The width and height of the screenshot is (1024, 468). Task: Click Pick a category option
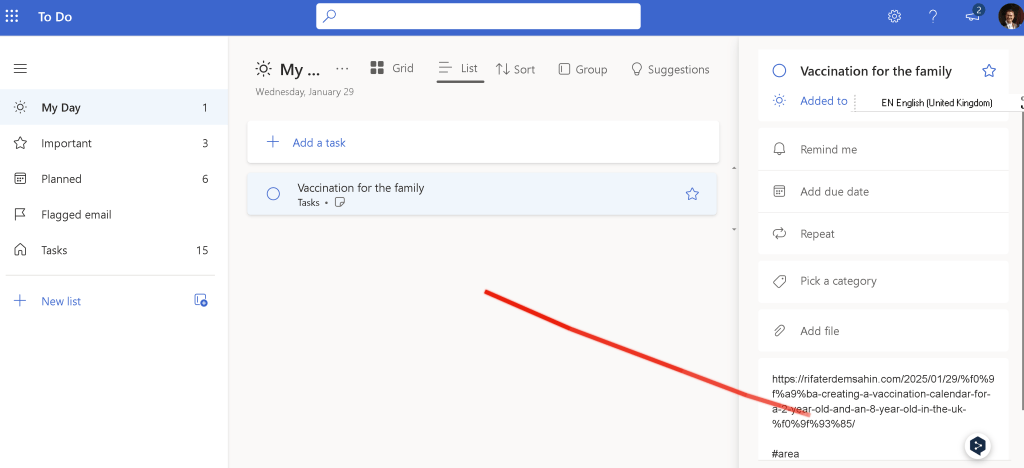(883, 281)
